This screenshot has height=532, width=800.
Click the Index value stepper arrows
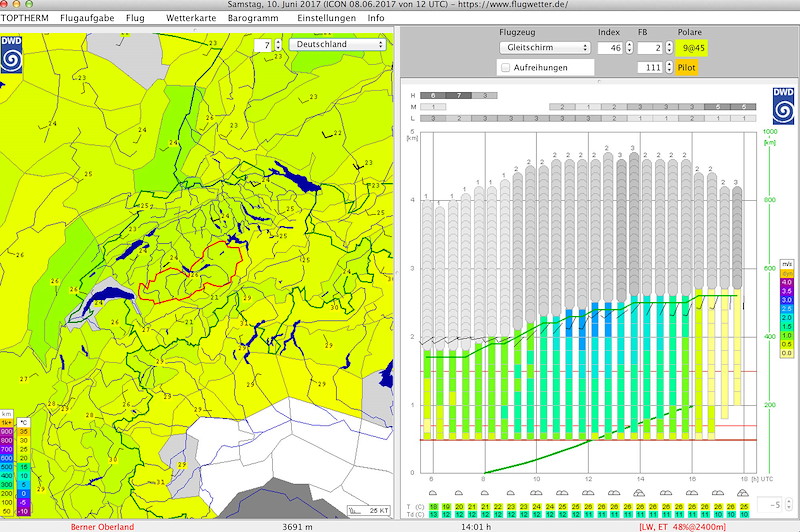coord(628,47)
